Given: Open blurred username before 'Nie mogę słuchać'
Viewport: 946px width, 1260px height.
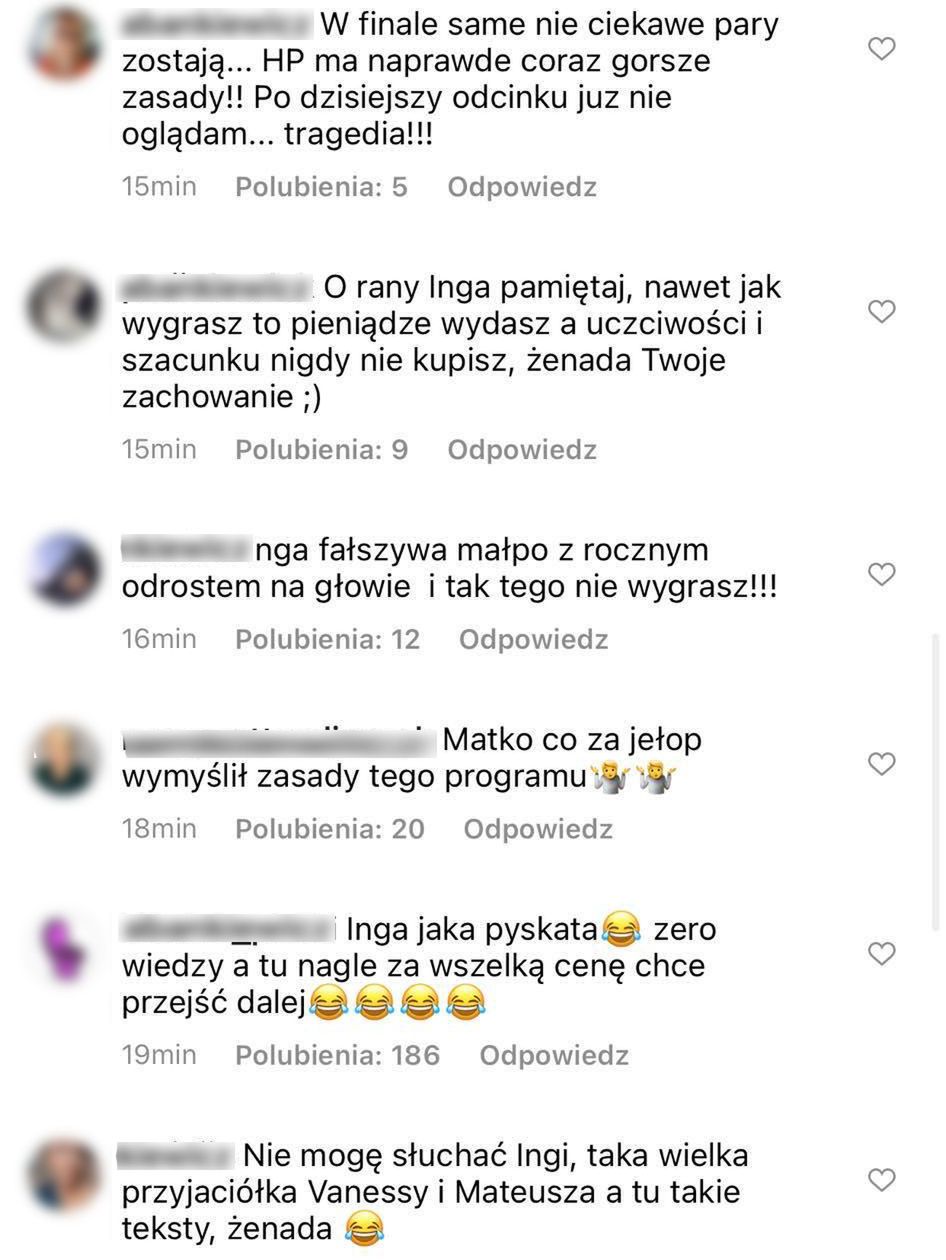Looking at the screenshot, I should 174,1156.
